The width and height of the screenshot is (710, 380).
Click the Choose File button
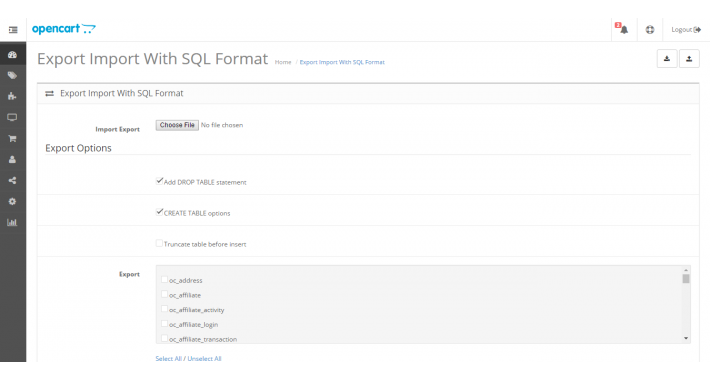point(177,125)
